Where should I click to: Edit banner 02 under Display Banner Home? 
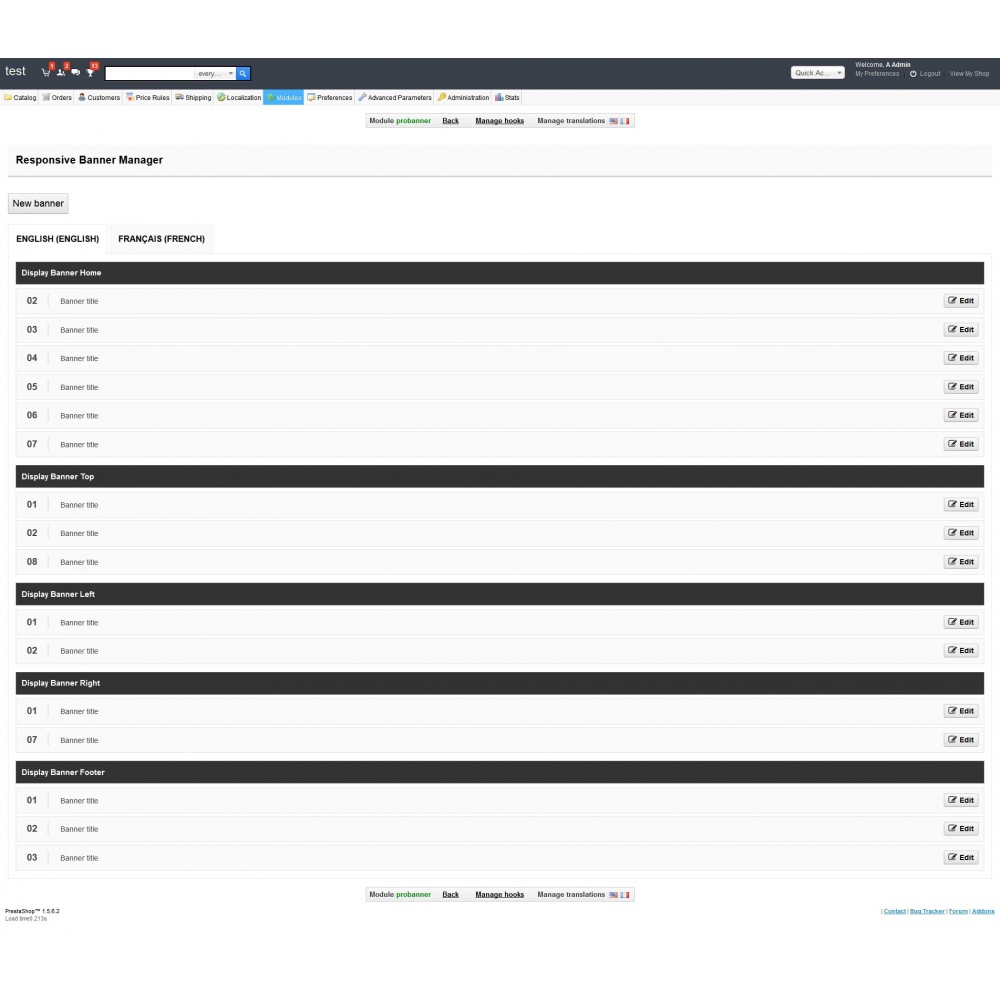tap(960, 301)
